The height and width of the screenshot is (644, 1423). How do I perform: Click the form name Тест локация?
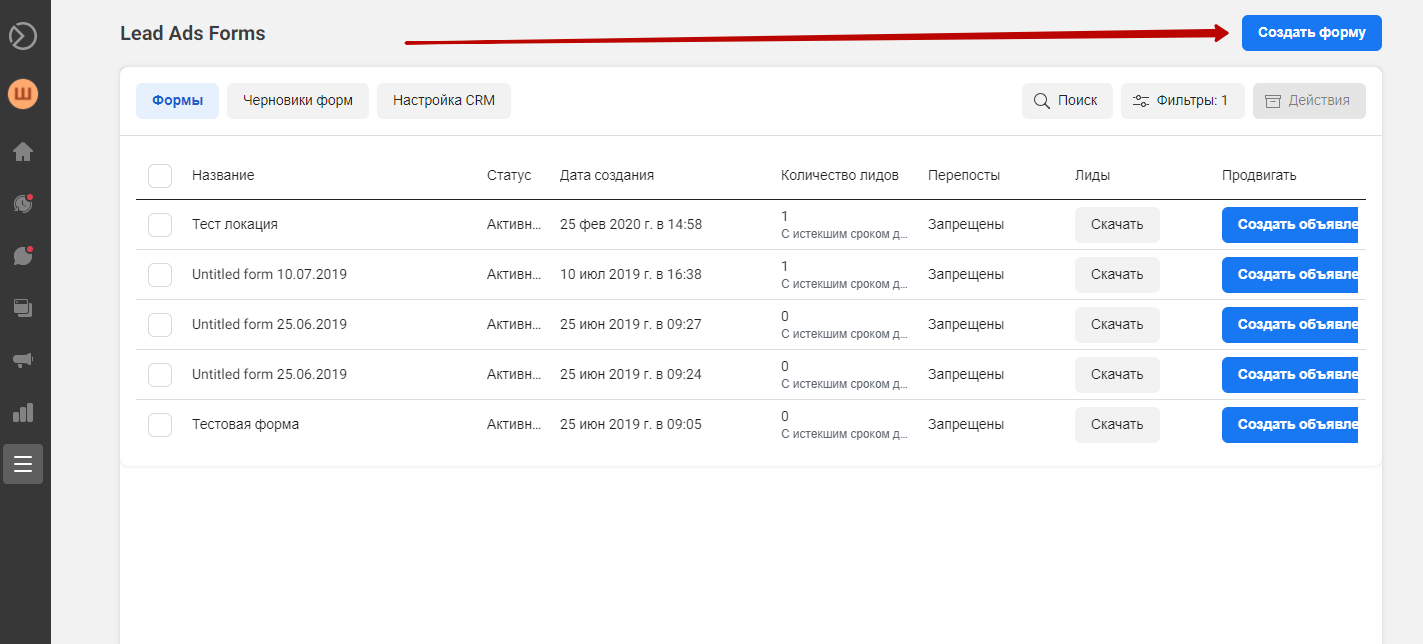click(x=235, y=225)
